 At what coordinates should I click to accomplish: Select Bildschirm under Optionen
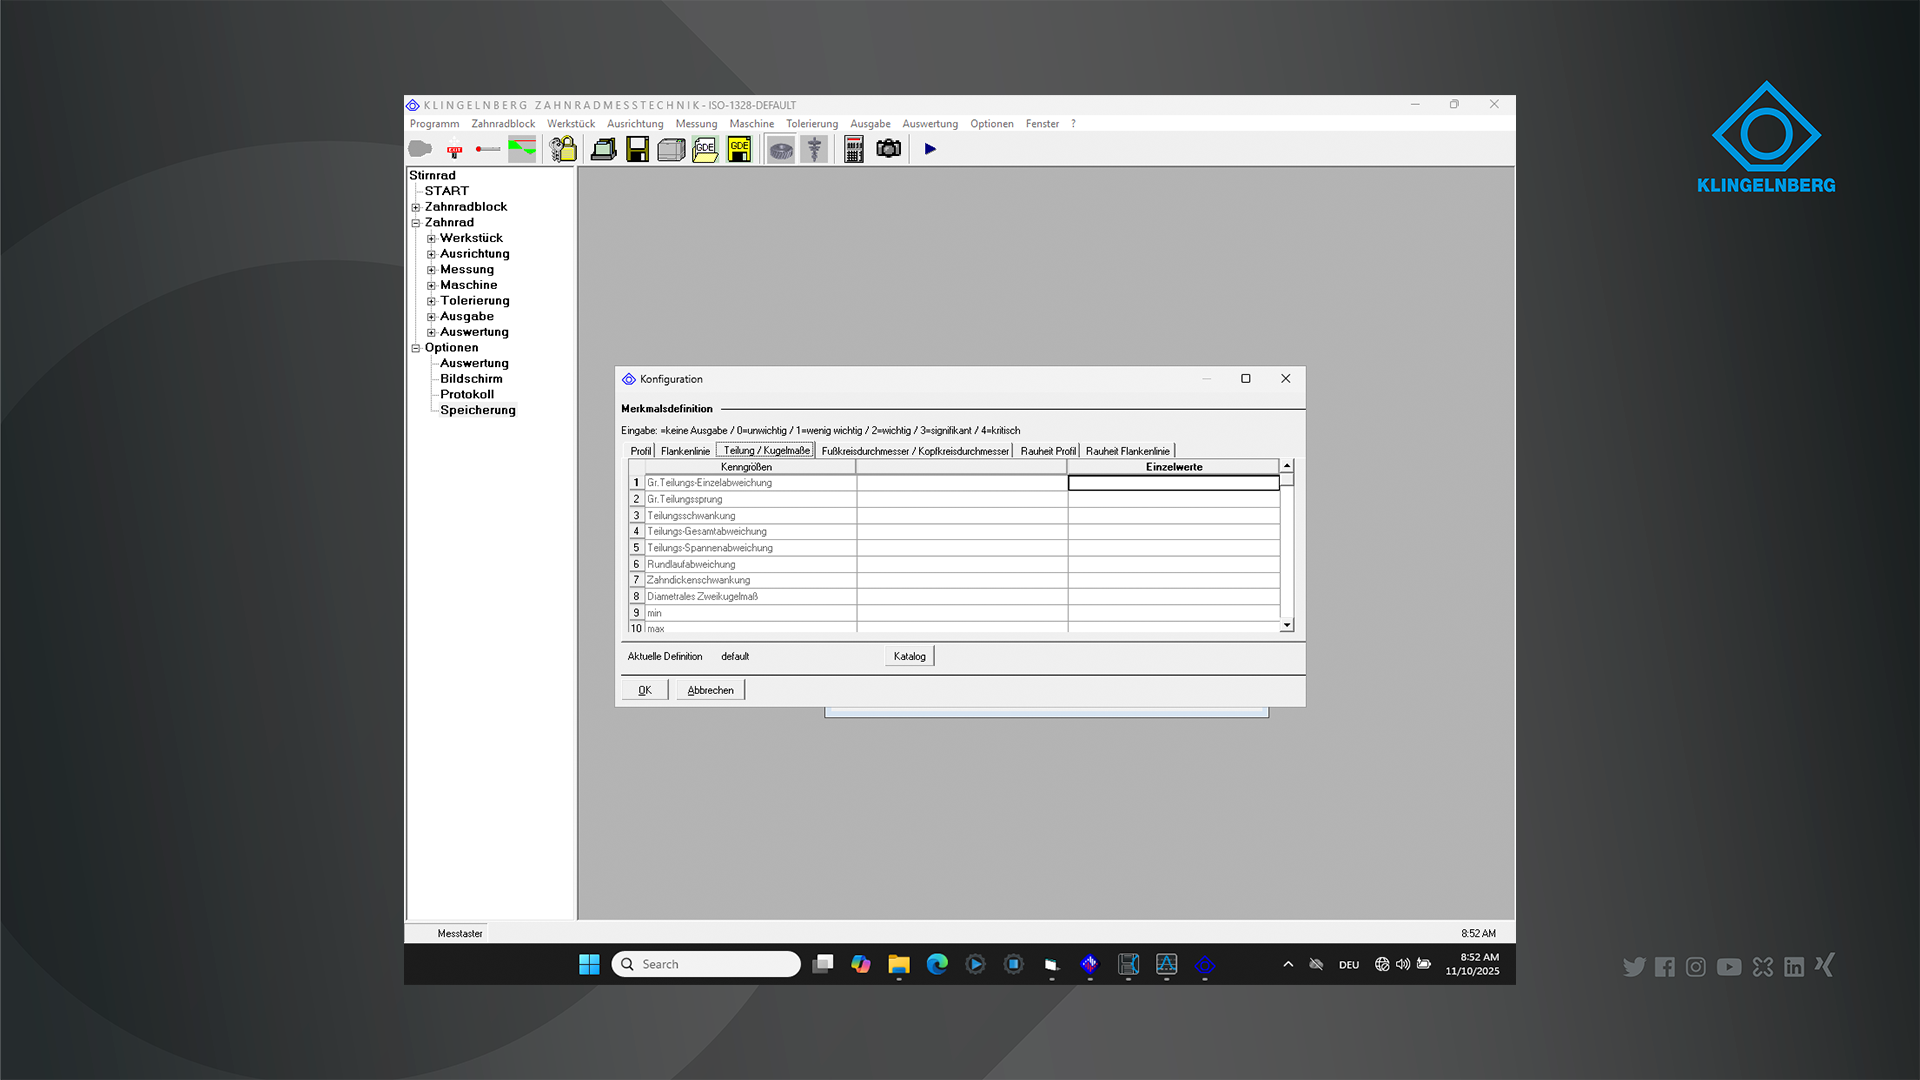471,379
